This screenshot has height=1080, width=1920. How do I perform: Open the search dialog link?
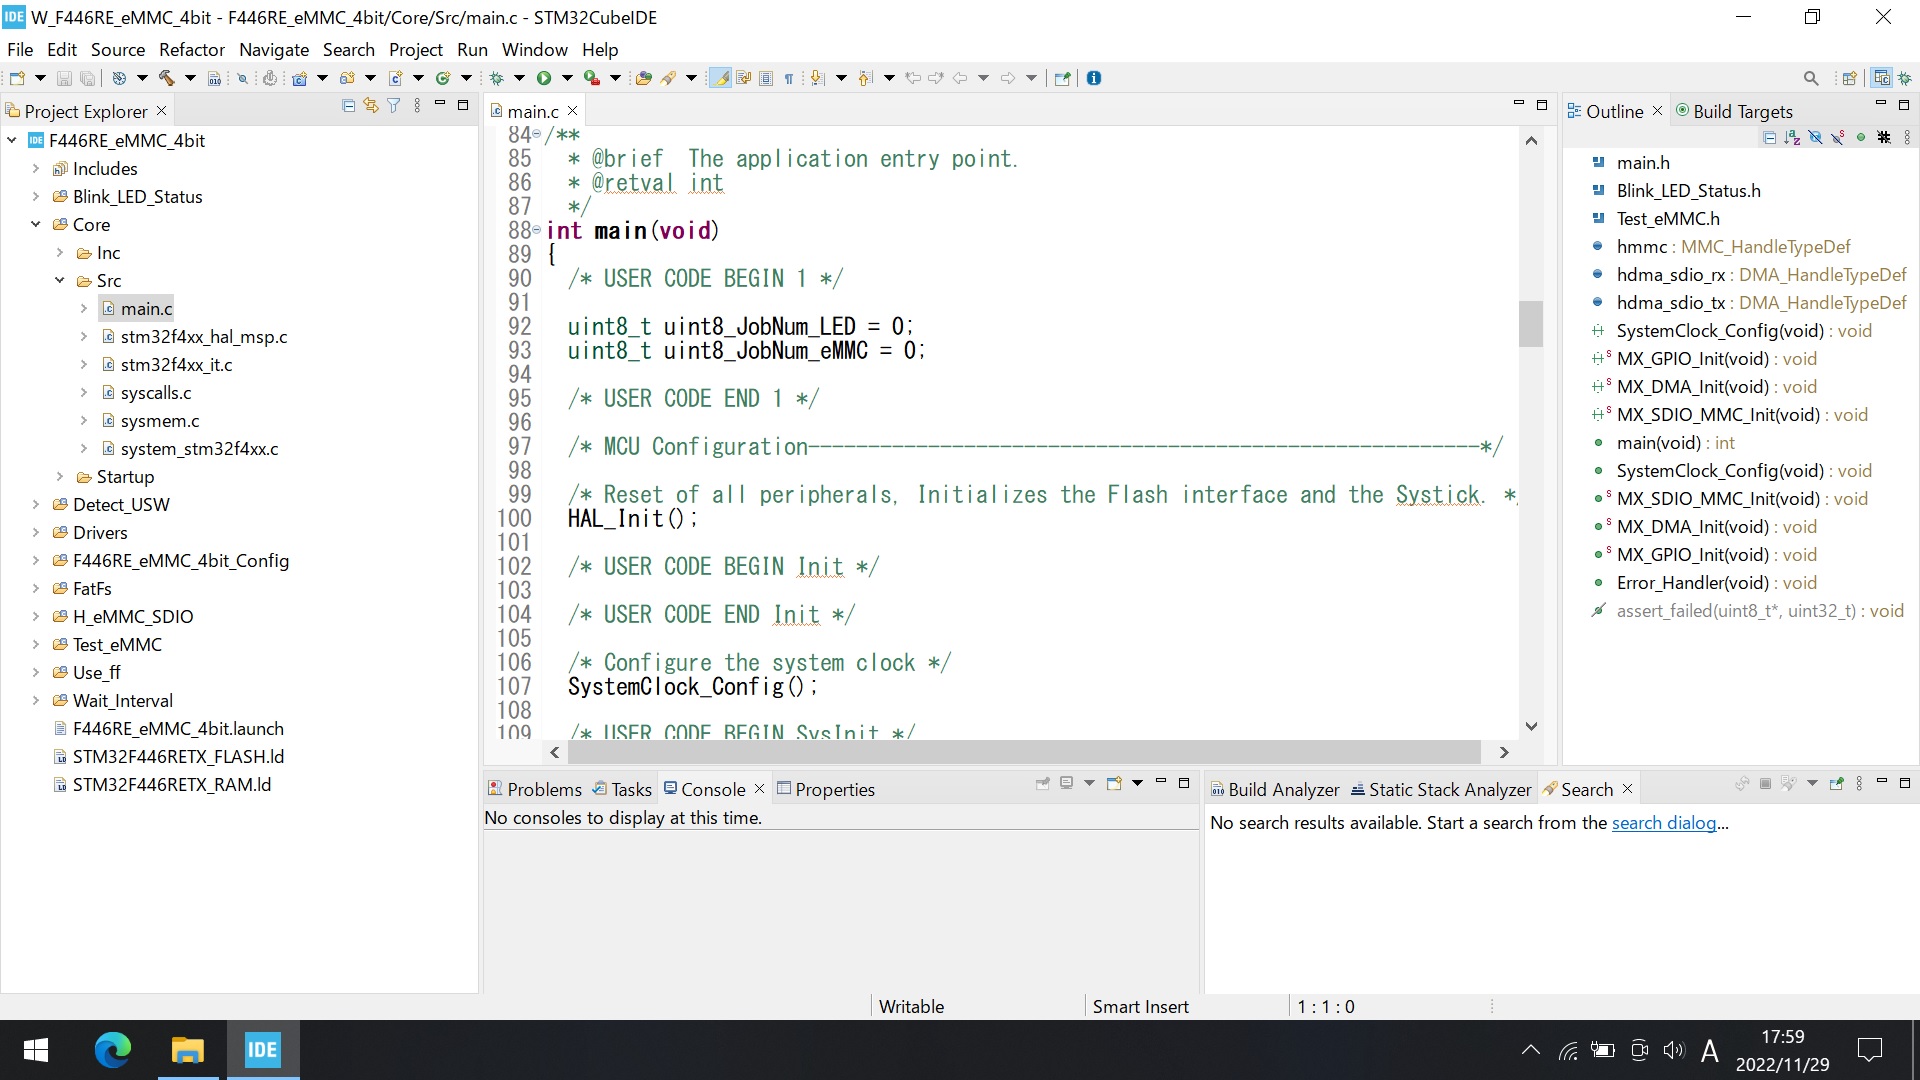1664,823
